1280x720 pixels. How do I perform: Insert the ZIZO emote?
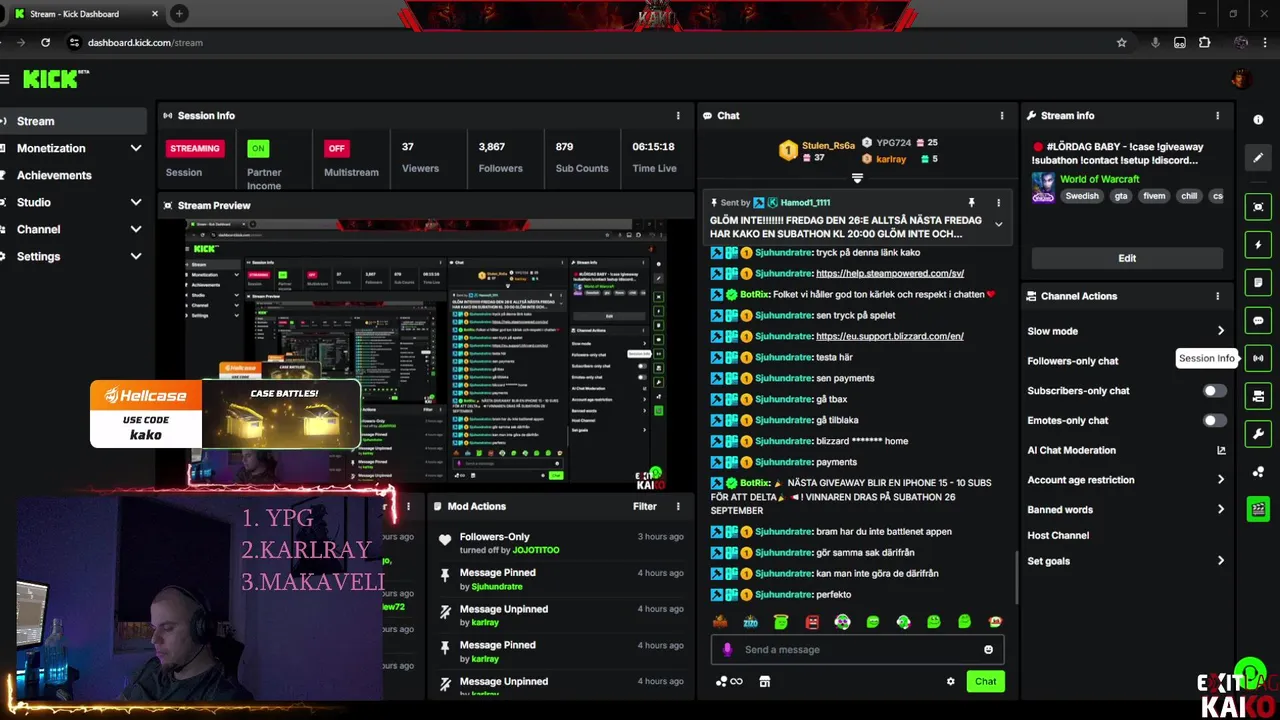(751, 622)
